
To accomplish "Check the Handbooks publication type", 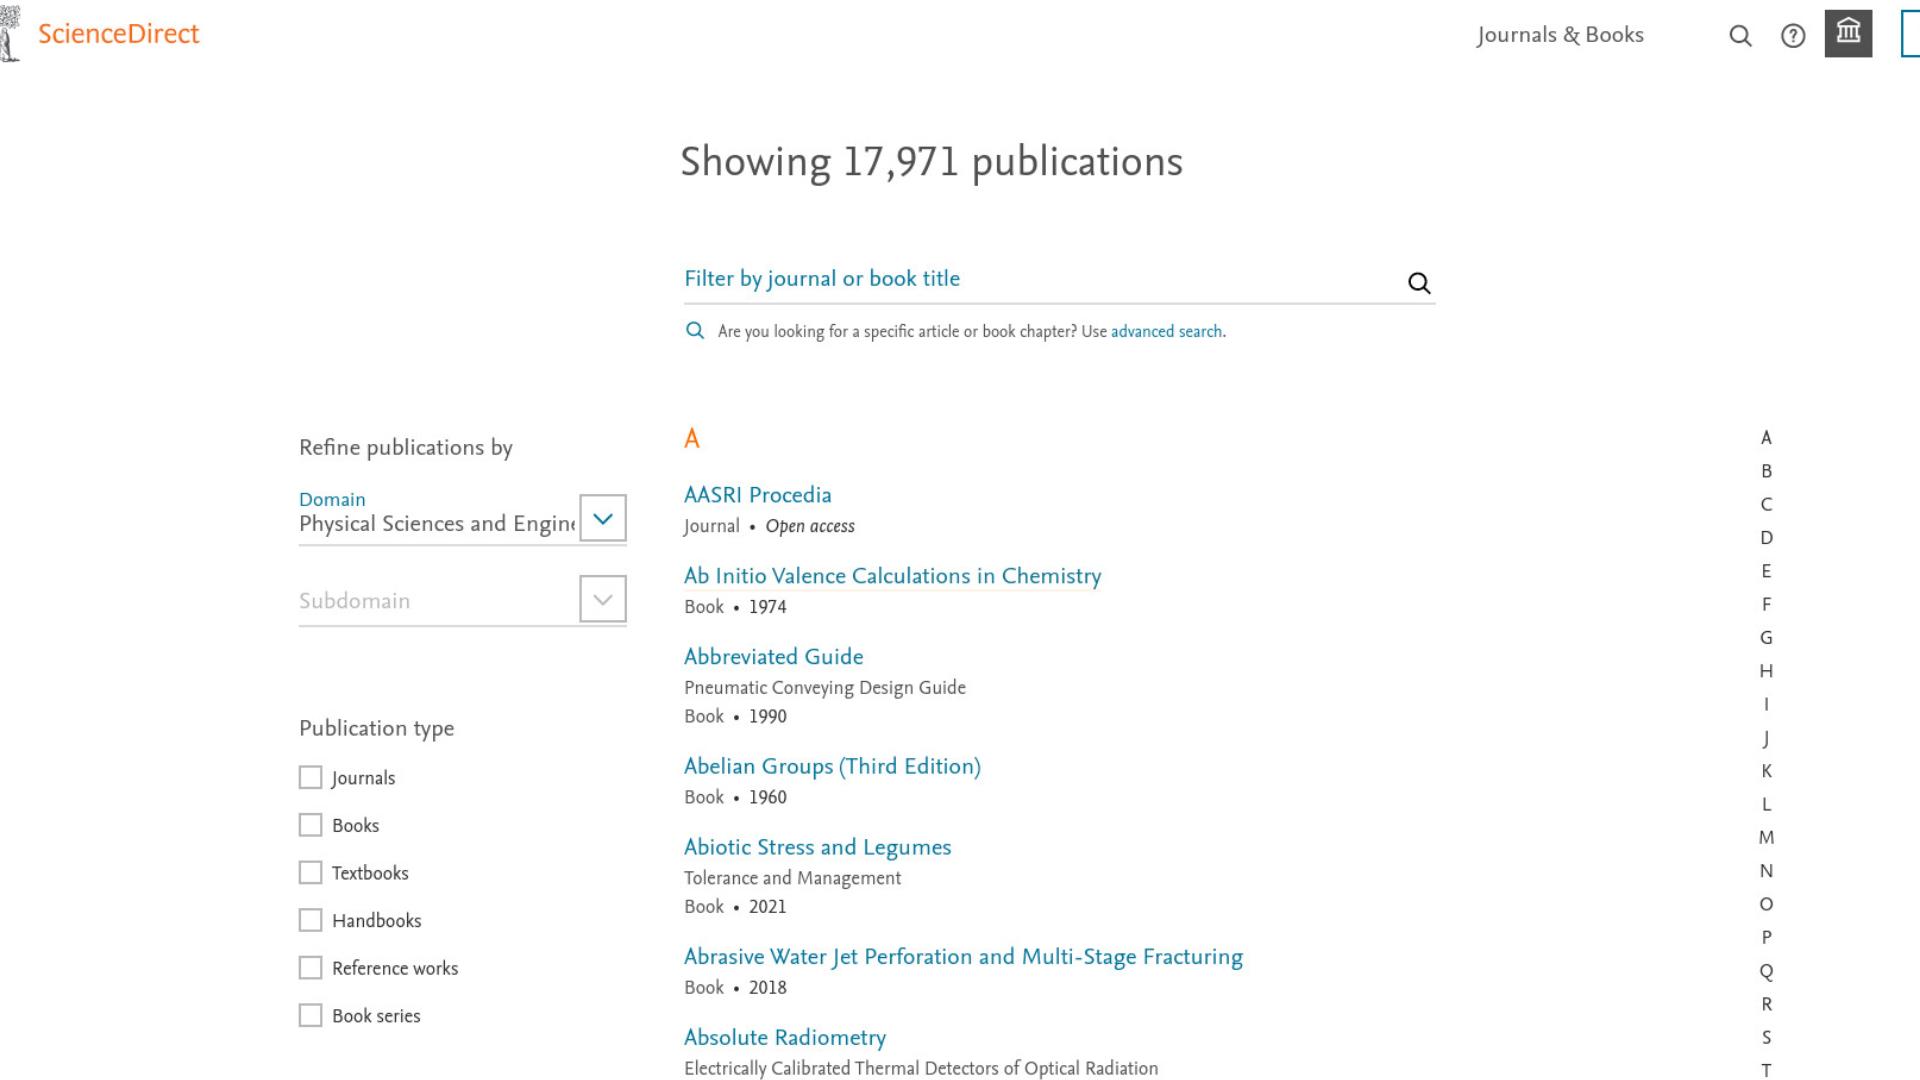I will coord(311,920).
